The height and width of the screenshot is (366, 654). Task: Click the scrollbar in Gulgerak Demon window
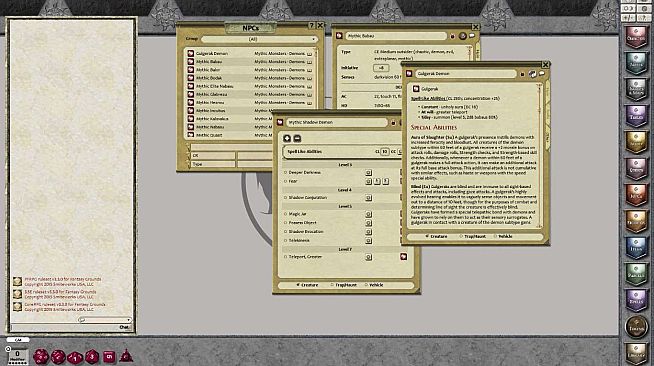[x=539, y=155]
